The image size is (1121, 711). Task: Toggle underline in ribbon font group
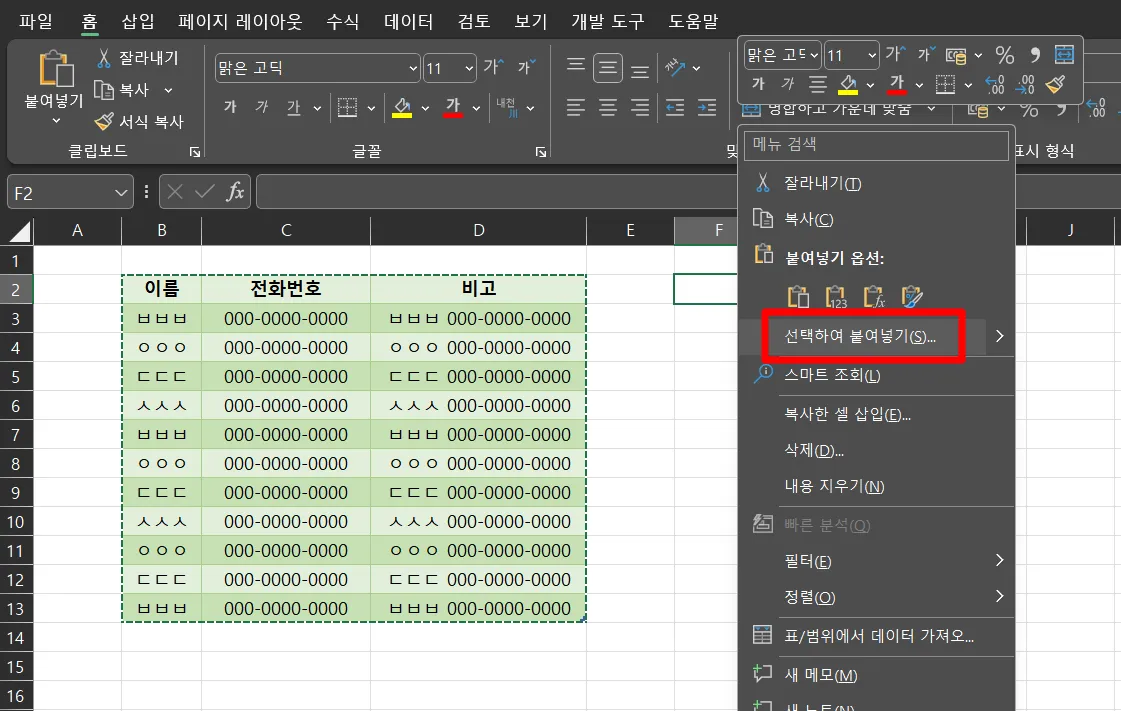(x=293, y=107)
